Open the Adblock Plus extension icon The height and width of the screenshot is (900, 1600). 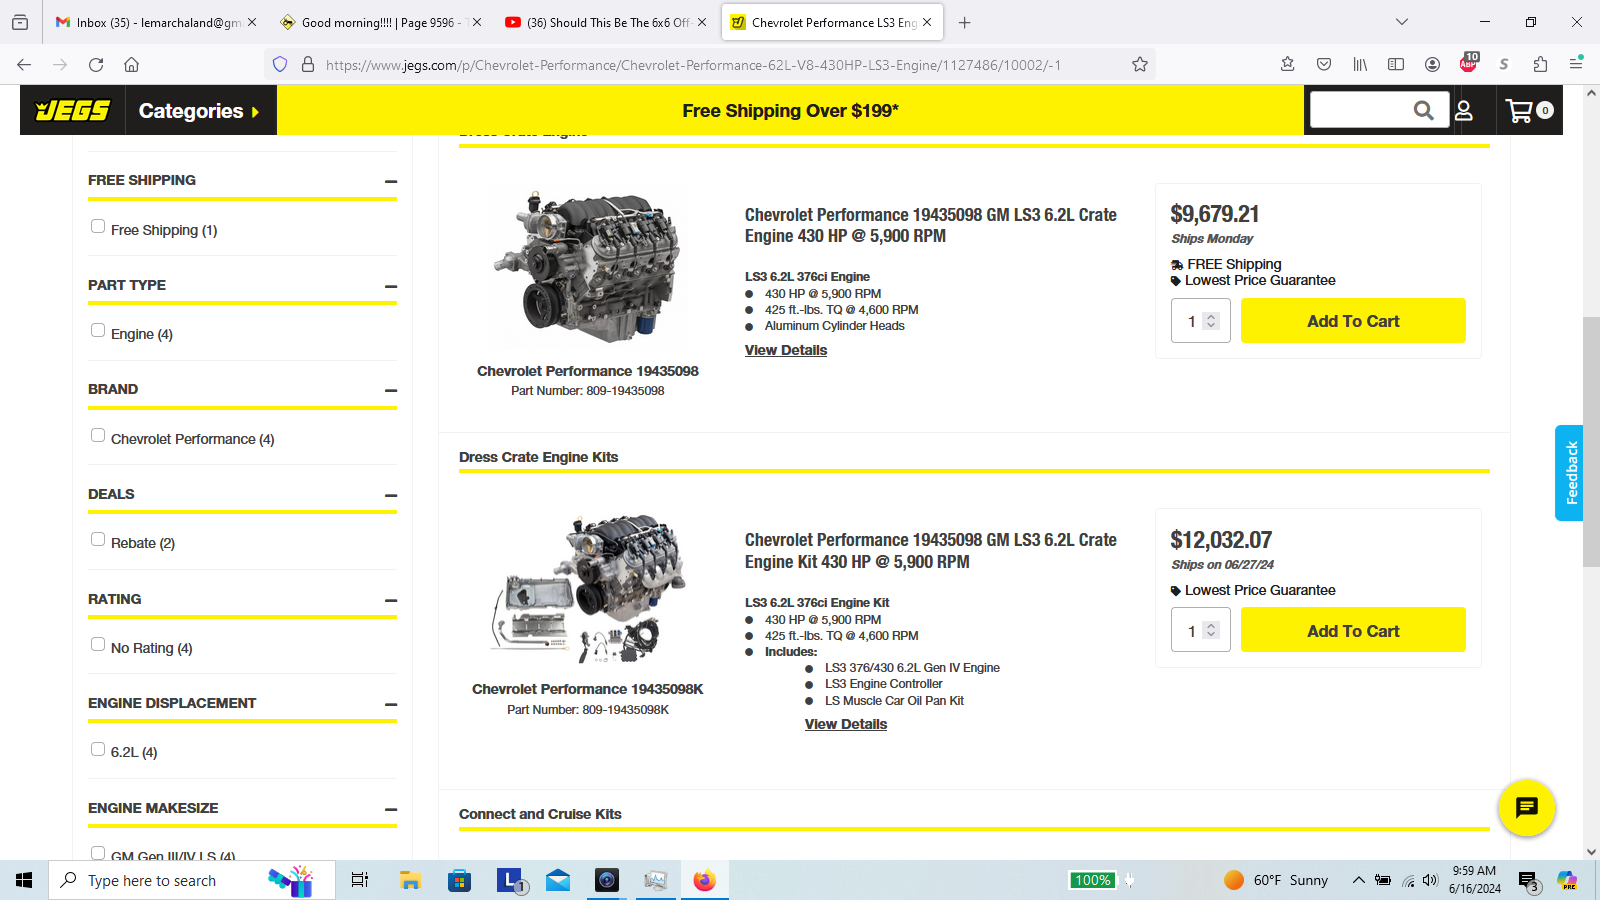point(1468,62)
